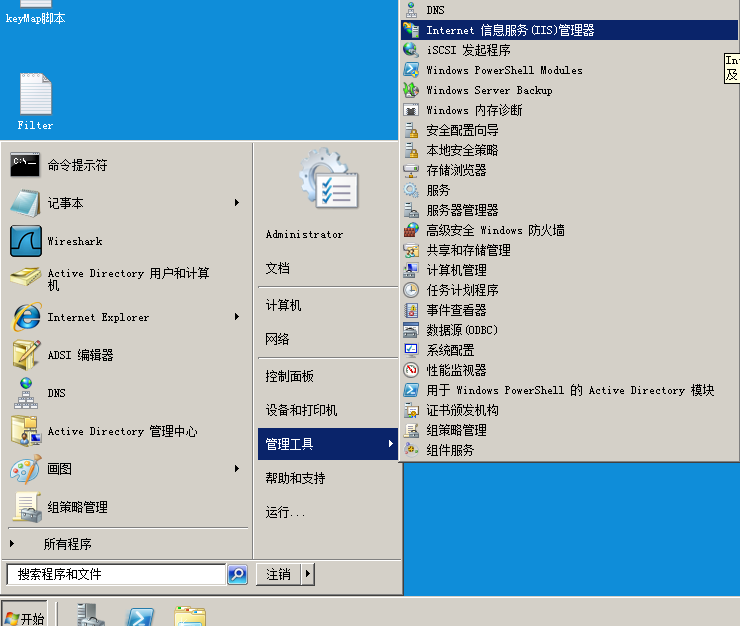Select the PowerShell Active Directory 模块 entry
The image size is (740, 626).
pyautogui.click(x=569, y=390)
